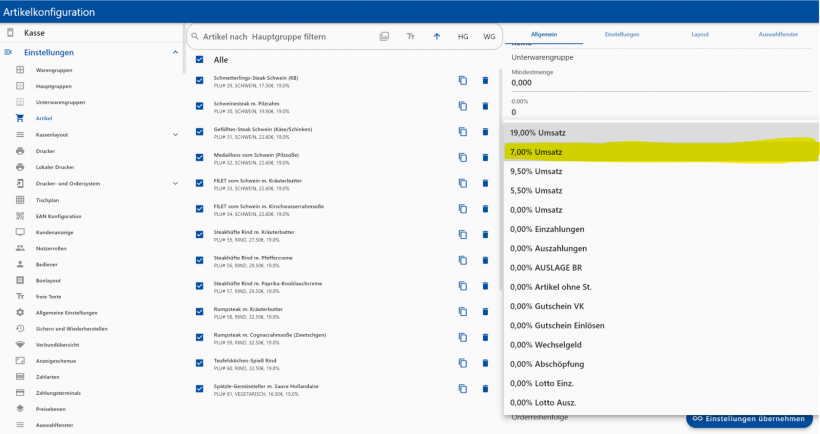Click the search magnifier icon in filter bar
Screen dimensions: 820x434
[x=195, y=37]
